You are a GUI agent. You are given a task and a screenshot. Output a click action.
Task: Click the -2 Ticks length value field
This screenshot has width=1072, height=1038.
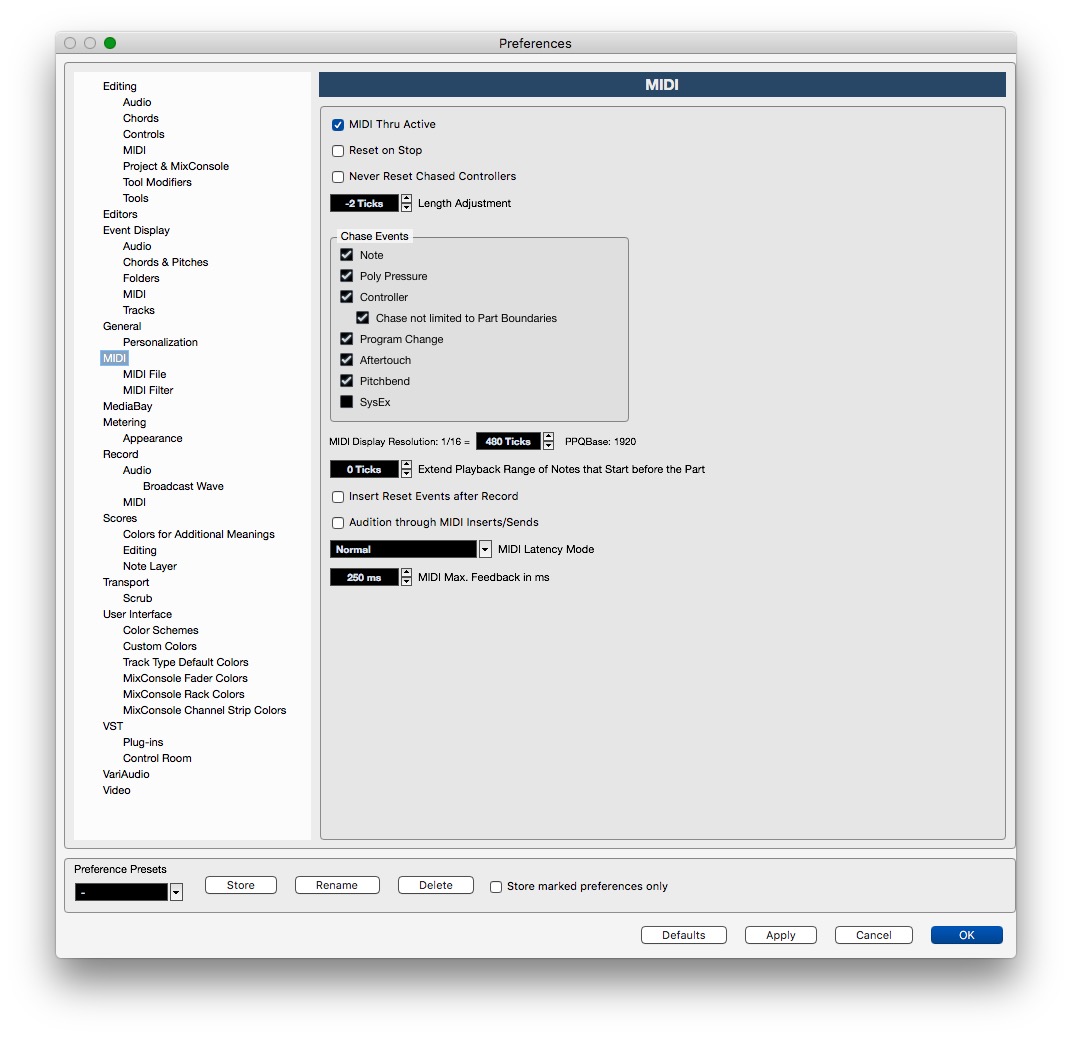point(364,203)
